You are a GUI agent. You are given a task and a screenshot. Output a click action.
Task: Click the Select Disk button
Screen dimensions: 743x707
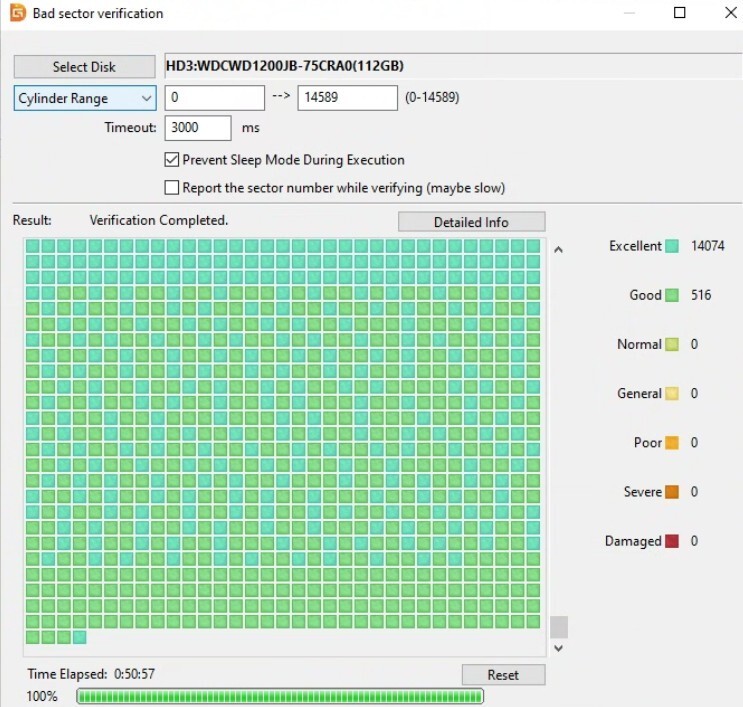(x=84, y=67)
